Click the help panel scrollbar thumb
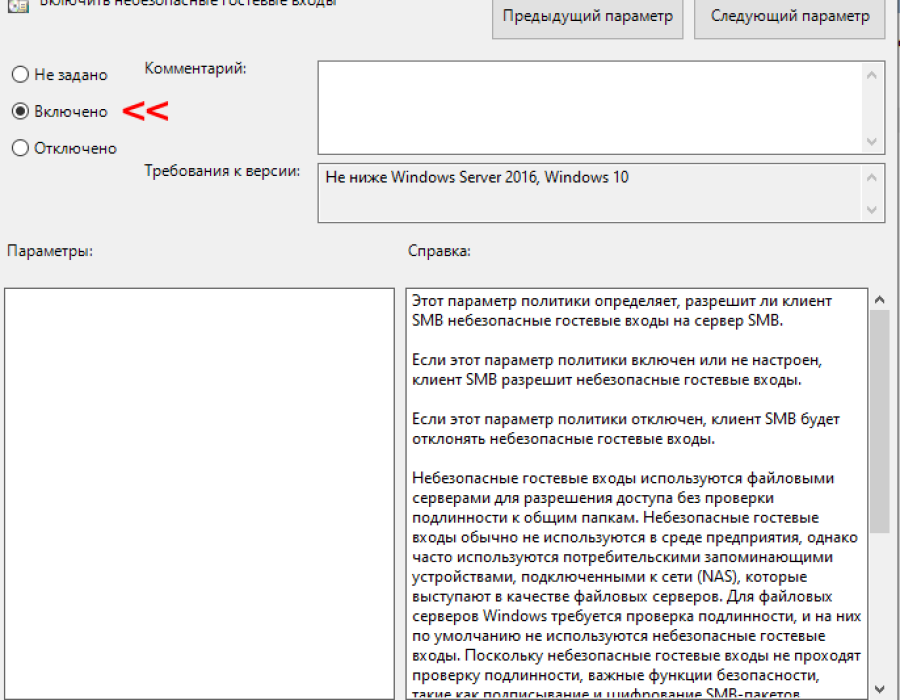 click(879, 422)
